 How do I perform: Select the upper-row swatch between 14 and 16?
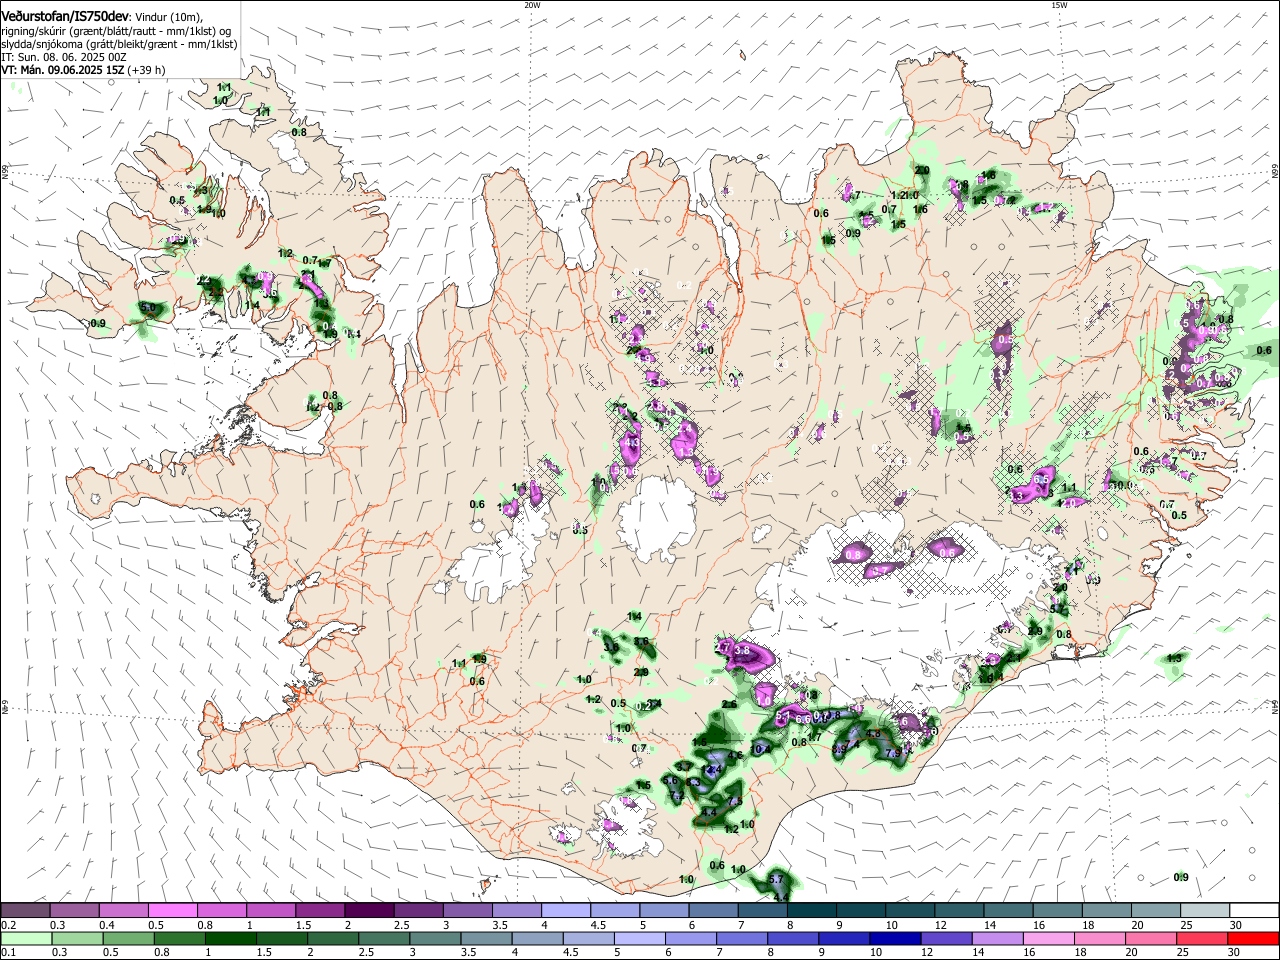pos(1007,911)
